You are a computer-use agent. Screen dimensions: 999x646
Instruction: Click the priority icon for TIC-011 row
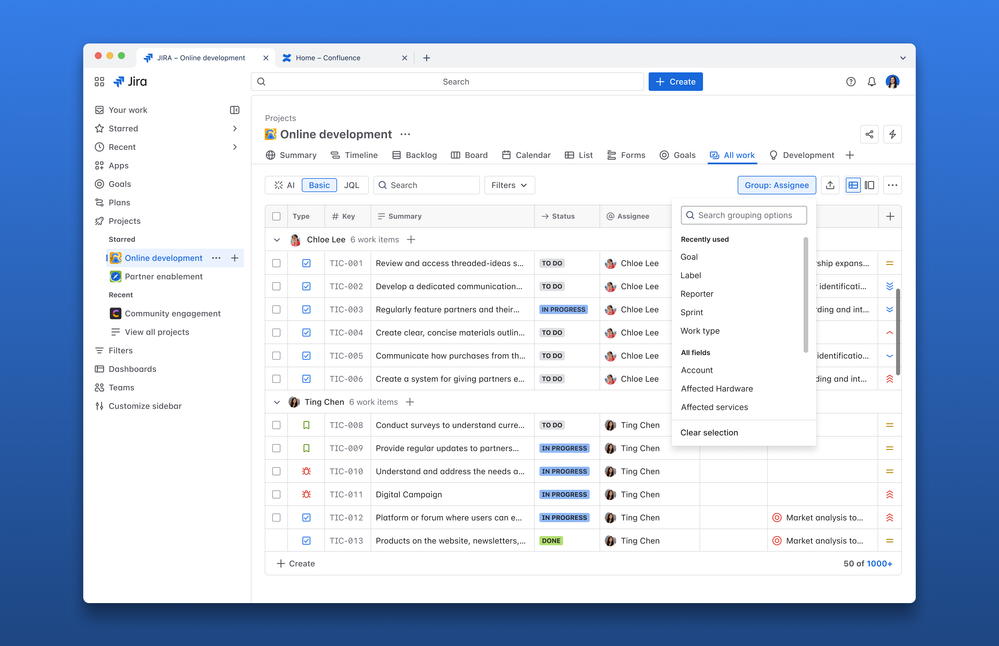coord(889,495)
